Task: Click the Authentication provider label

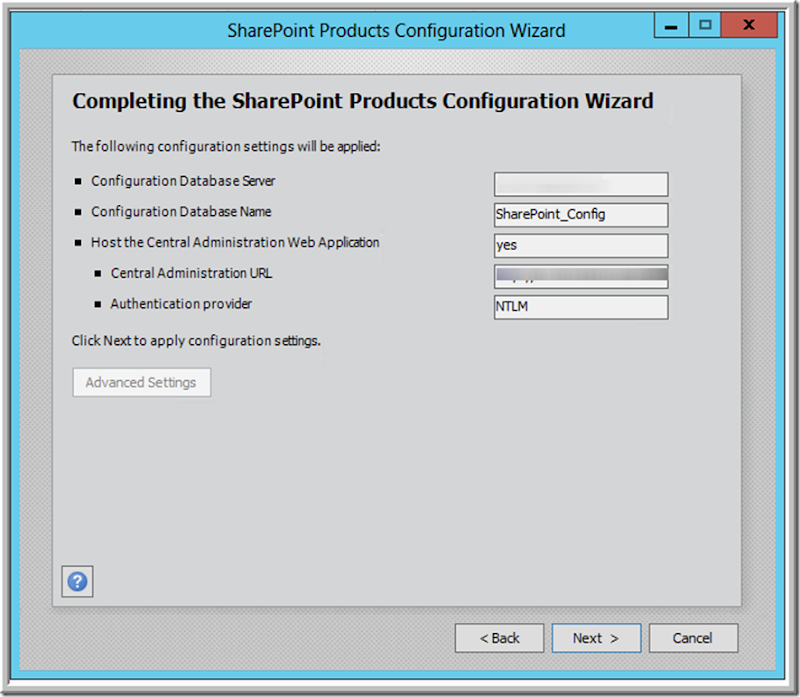Action: coord(181,304)
